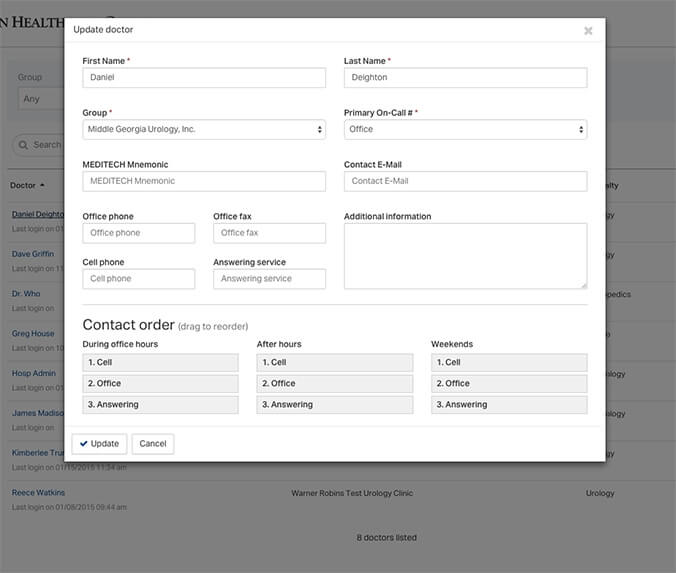The image size is (676, 573).
Task: Click the Office phone field
Action: pyautogui.click(x=138, y=233)
